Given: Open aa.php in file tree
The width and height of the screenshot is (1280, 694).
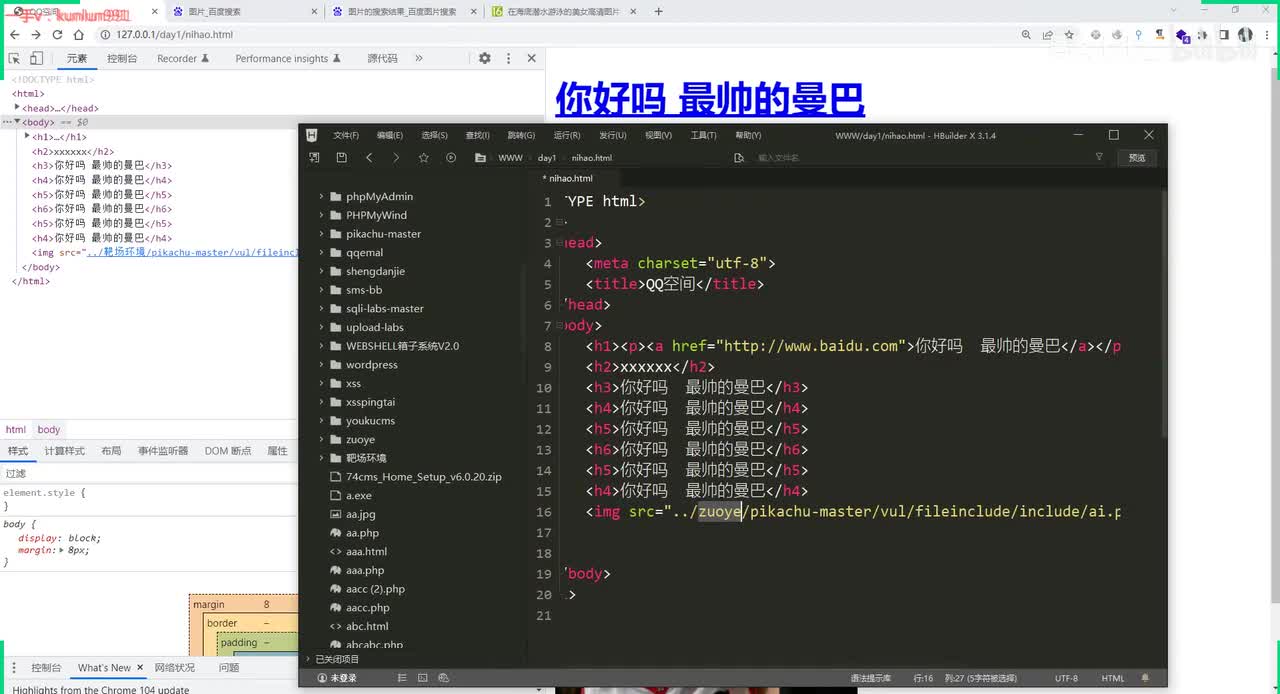Looking at the screenshot, I should [x=362, y=533].
